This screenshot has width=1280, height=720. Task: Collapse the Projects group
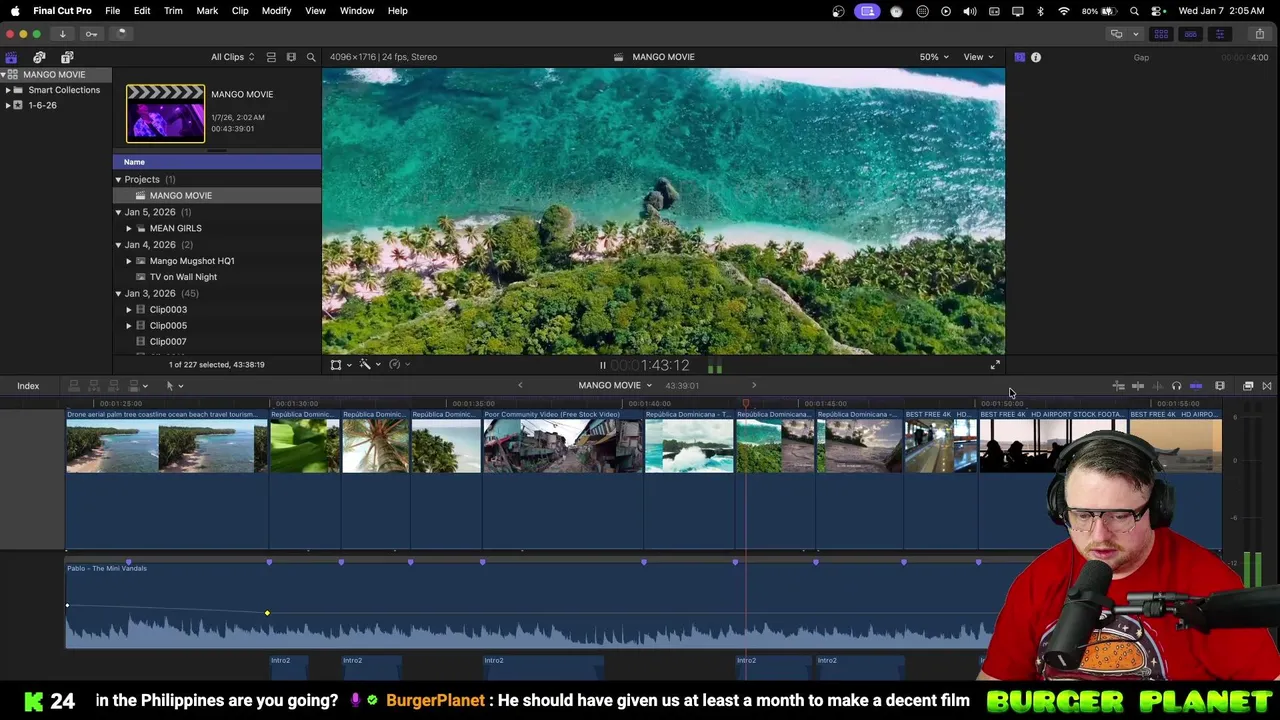[118, 179]
